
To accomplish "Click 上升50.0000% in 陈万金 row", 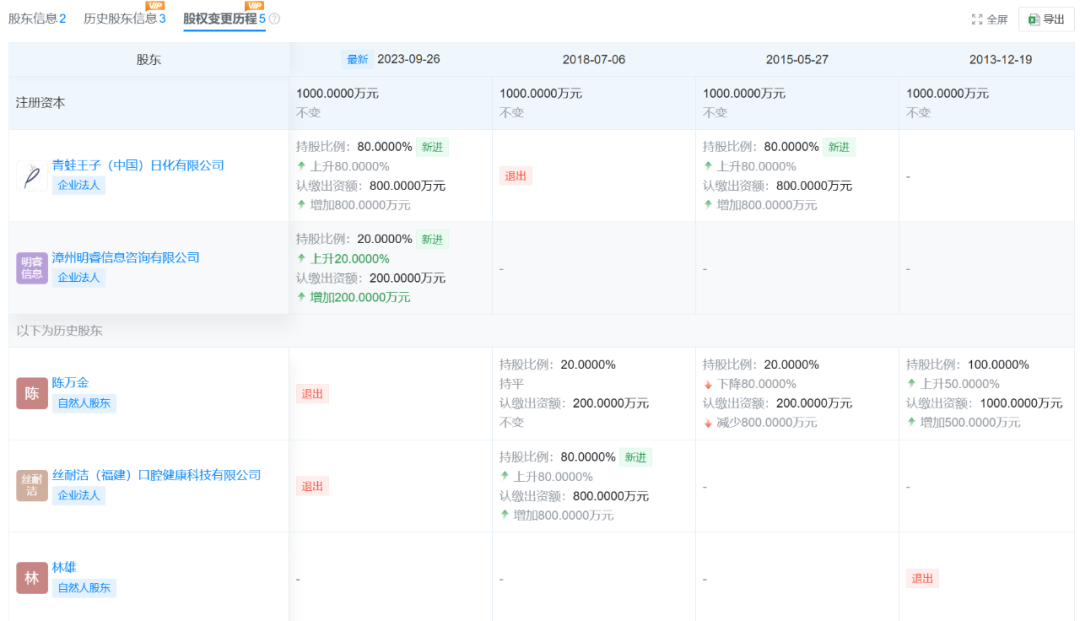I will tap(959, 384).
